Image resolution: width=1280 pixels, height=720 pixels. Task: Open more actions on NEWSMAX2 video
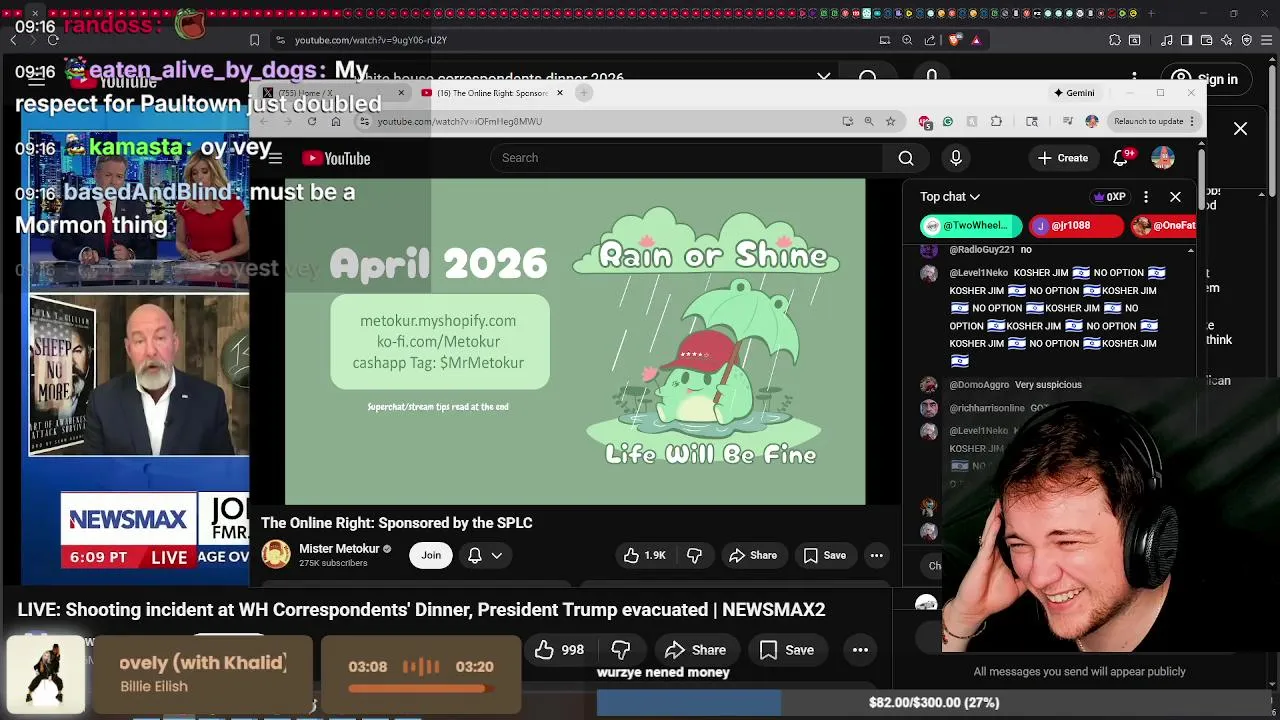click(x=860, y=650)
